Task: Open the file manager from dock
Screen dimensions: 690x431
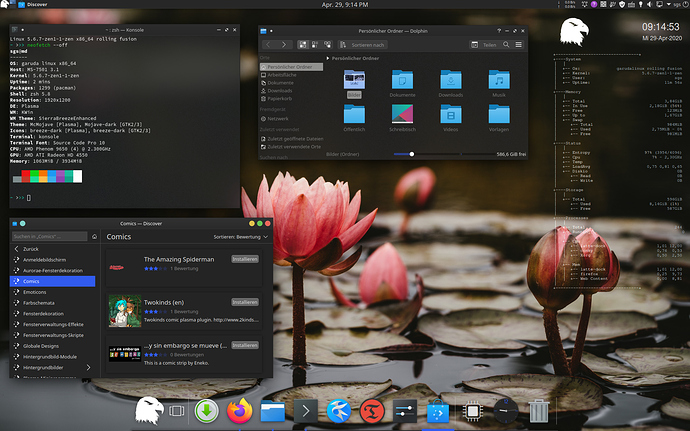Action: coord(272,411)
